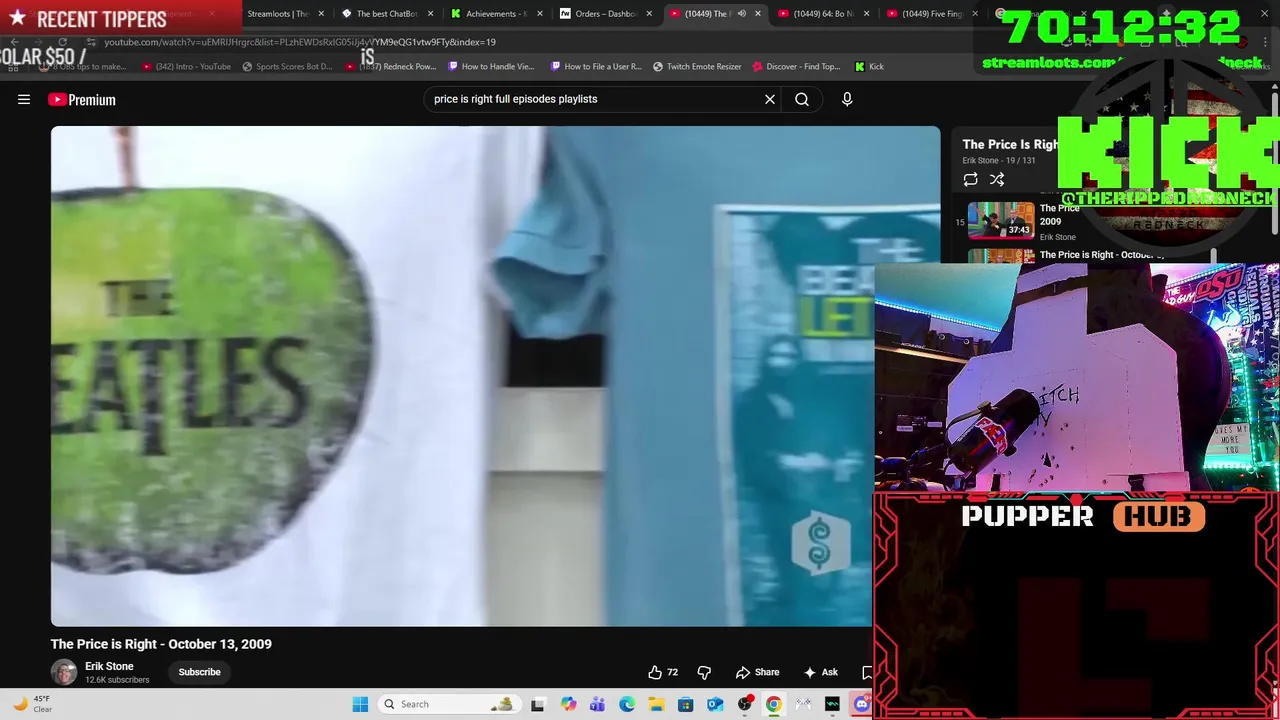Open Microsoft Store from the taskbar
This screenshot has height=720, width=1280.
[x=685, y=704]
